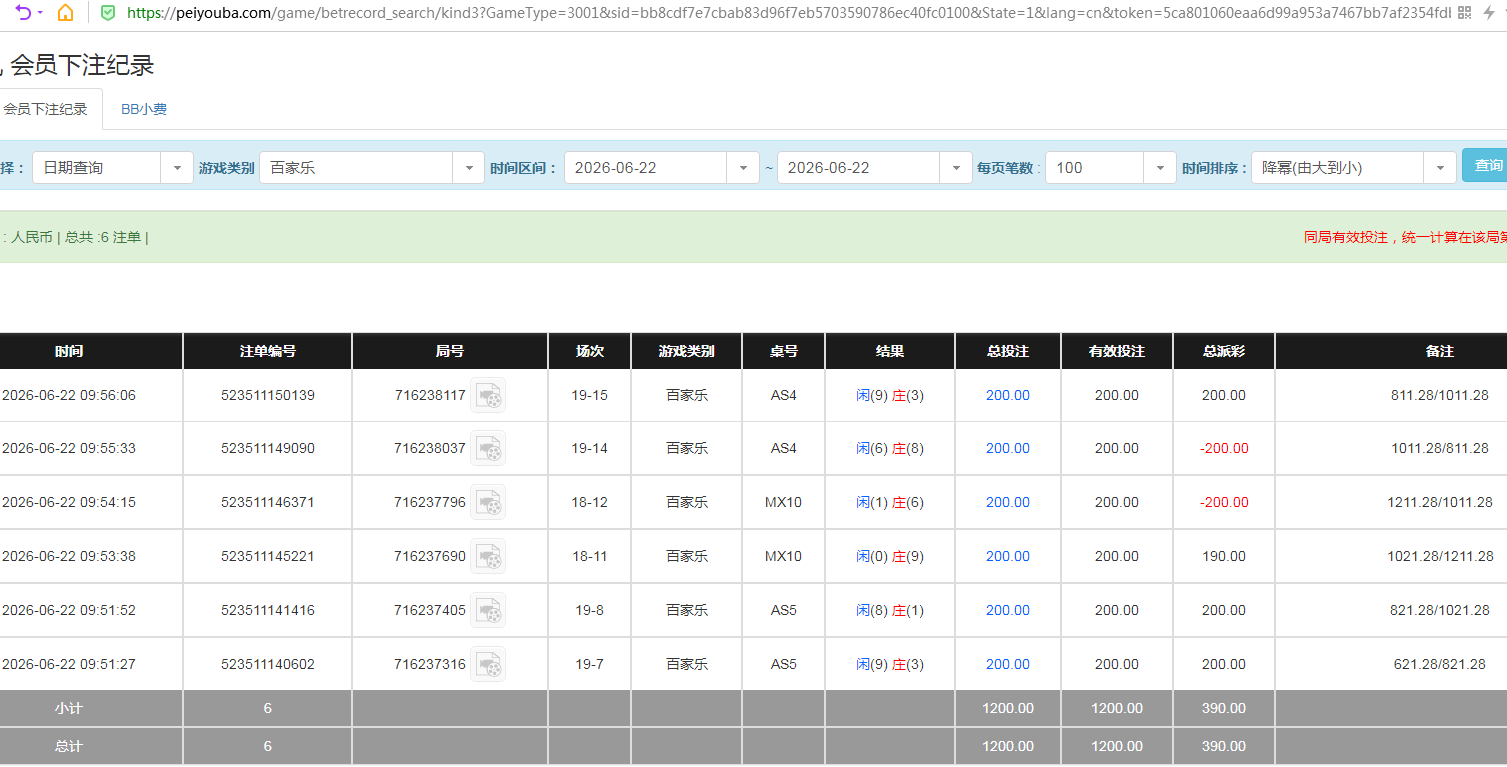
Task: Click the 总计 row payout 390.00
Action: pyautogui.click(x=1224, y=746)
